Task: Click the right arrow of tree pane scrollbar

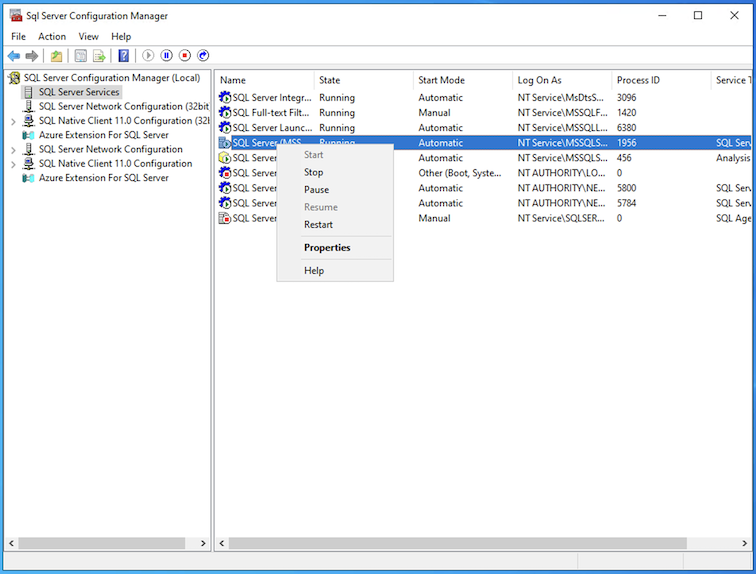Action: [203, 543]
